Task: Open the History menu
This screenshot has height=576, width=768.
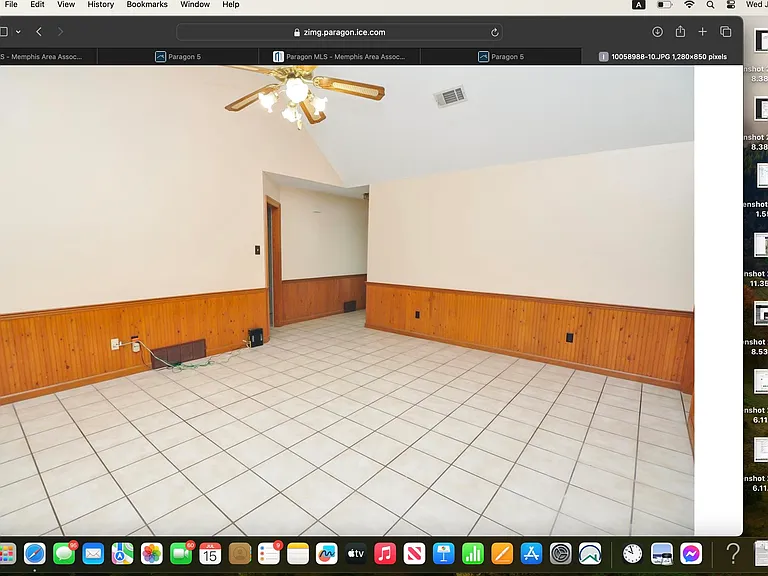Action: pyautogui.click(x=101, y=4)
